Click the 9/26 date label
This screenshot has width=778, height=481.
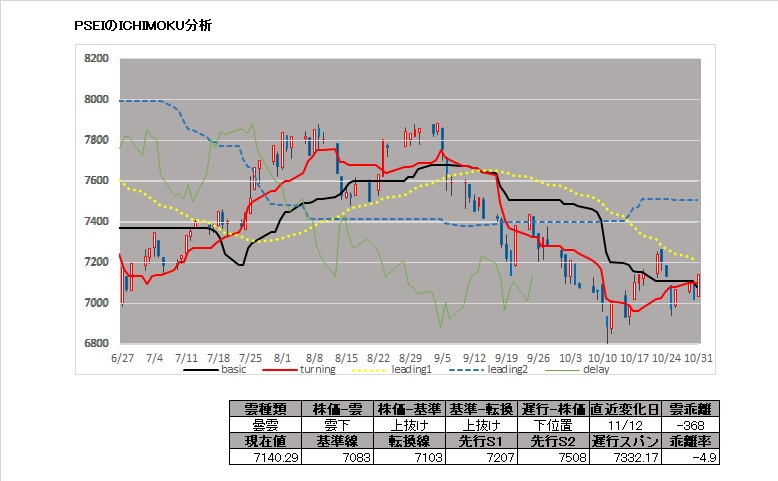coord(538,358)
